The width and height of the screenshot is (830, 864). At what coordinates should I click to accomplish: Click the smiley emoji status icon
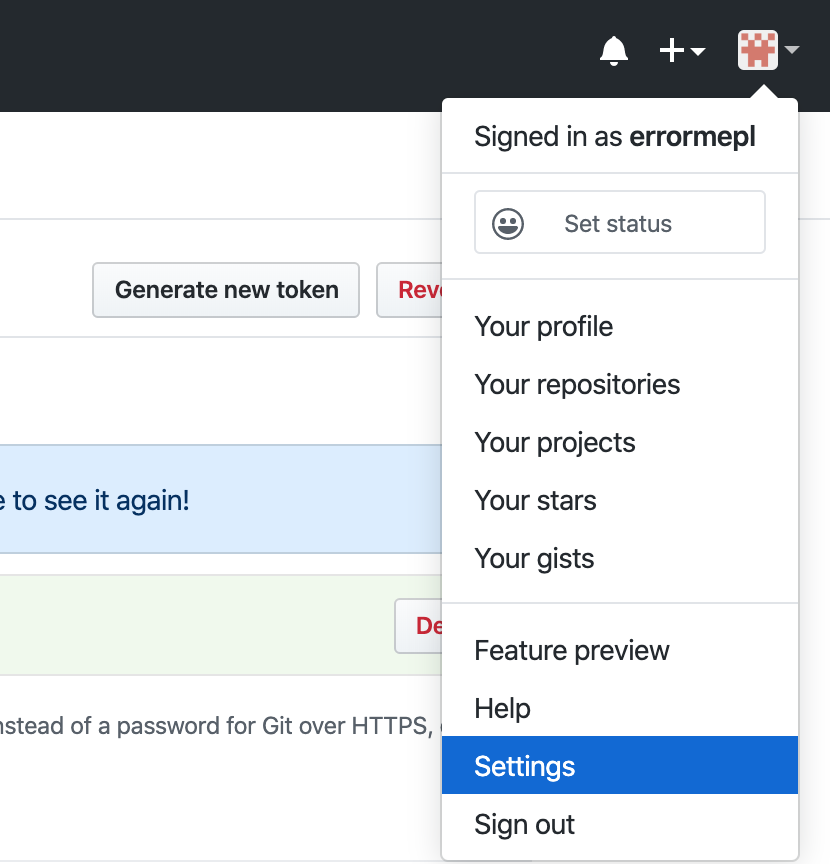[x=508, y=223]
